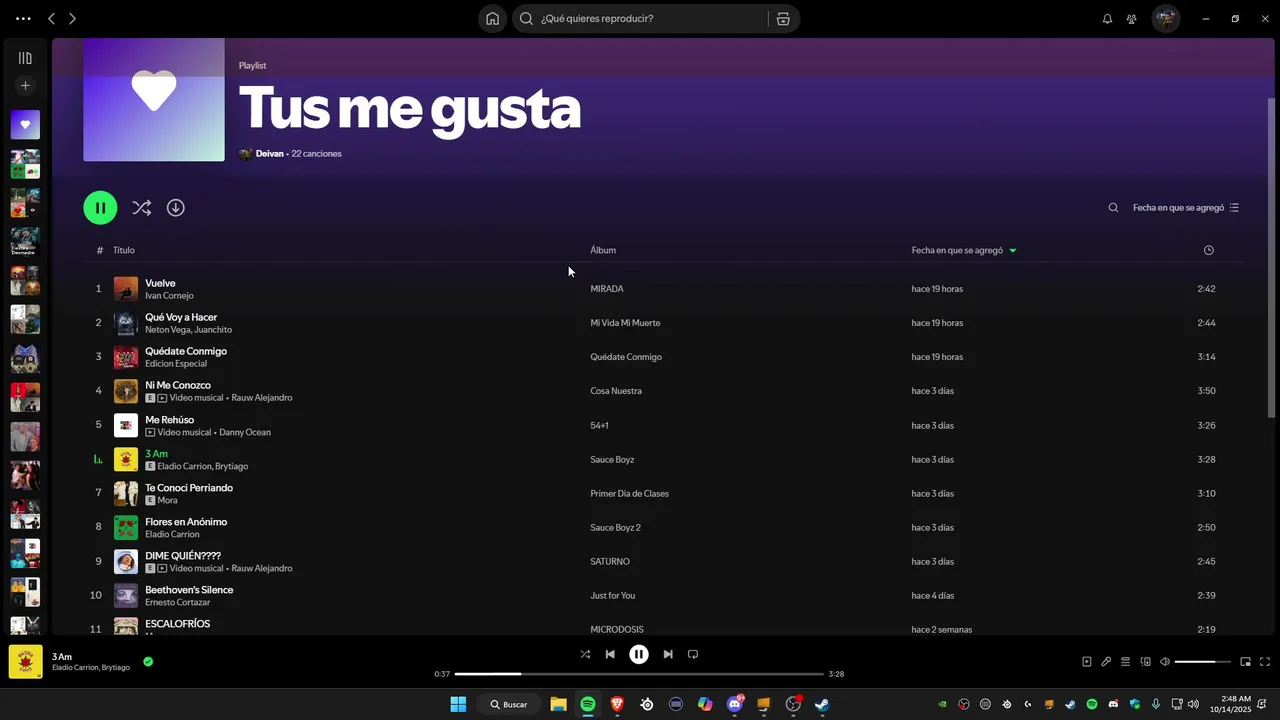The image size is (1280, 720).
Task: Click the Vuelve album cover thumbnail
Action: (x=126, y=289)
